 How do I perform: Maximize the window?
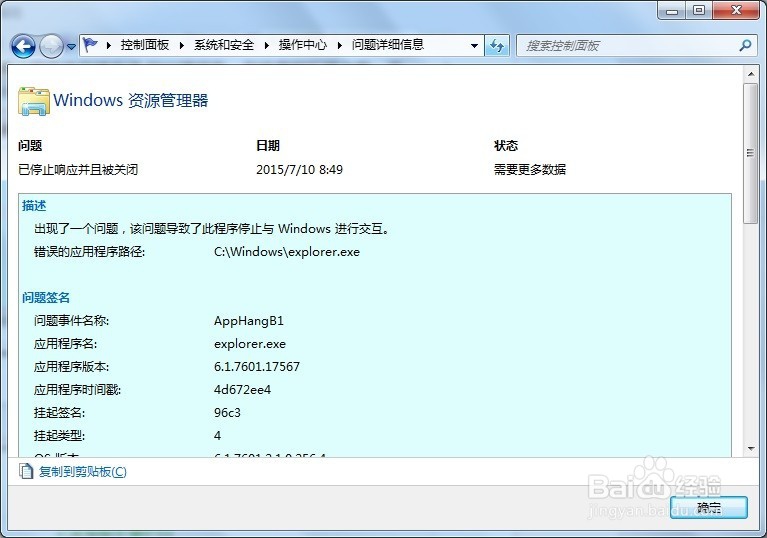tap(699, 11)
